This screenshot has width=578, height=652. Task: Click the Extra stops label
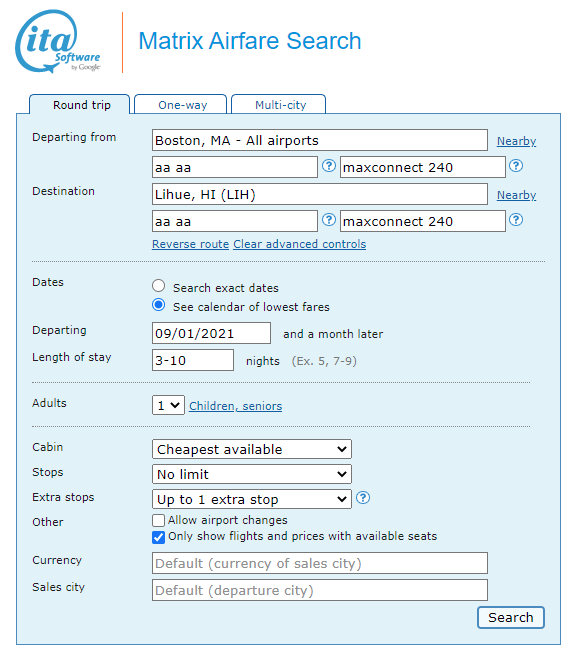(63, 497)
